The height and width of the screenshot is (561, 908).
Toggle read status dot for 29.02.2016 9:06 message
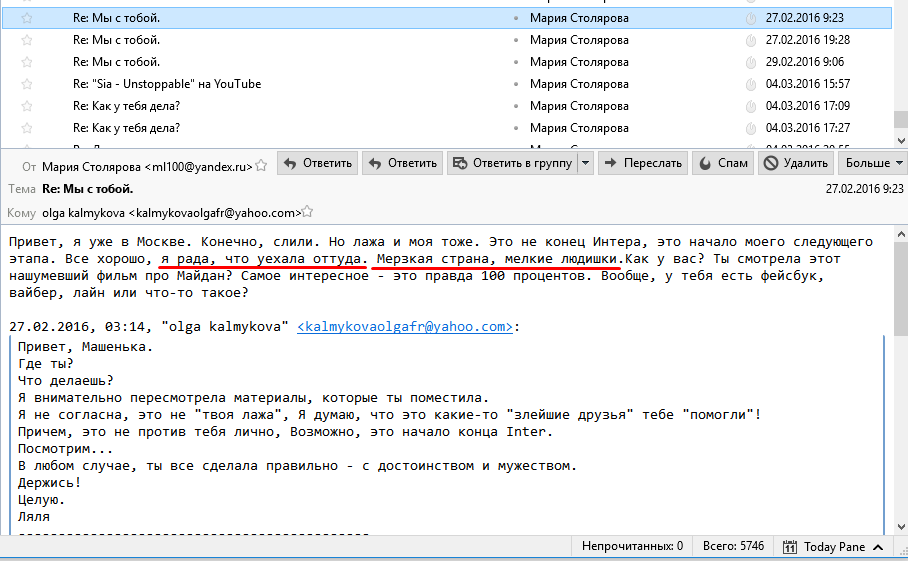point(516,62)
